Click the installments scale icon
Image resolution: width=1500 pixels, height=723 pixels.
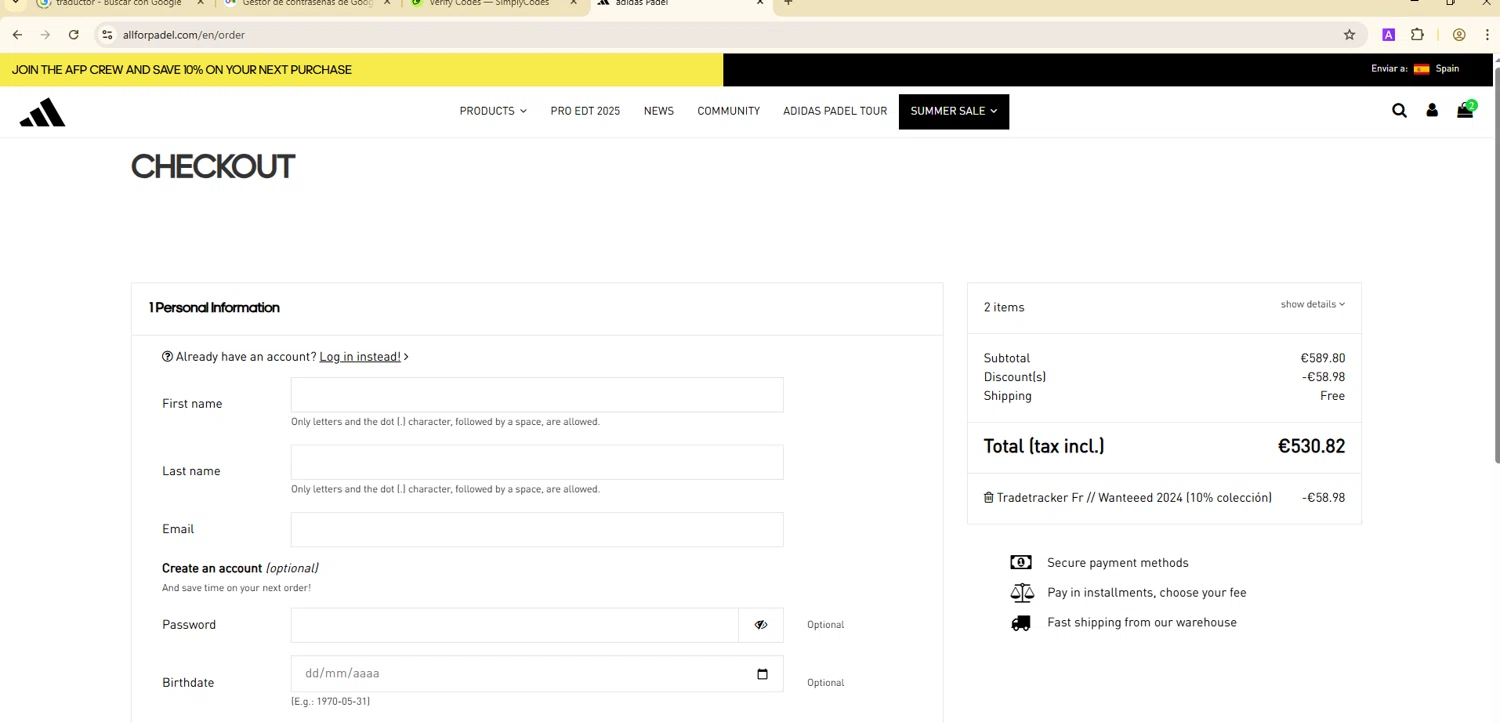tap(1022, 593)
